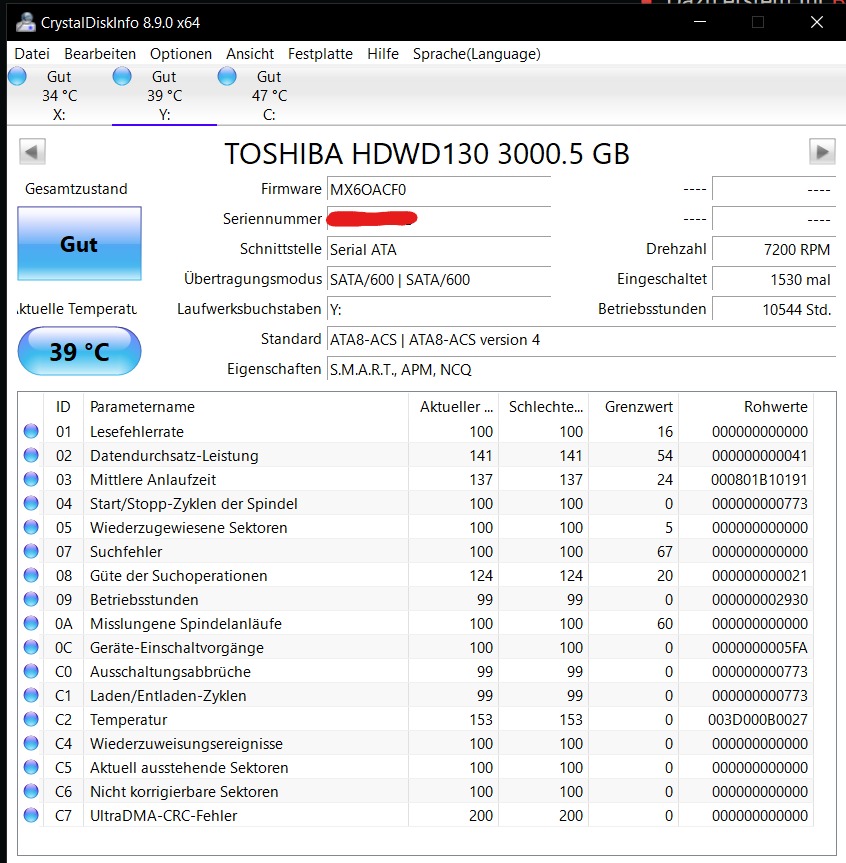846x863 pixels.
Task: Click the Eingeschaltet value 1530 mal
Action: coord(774,280)
